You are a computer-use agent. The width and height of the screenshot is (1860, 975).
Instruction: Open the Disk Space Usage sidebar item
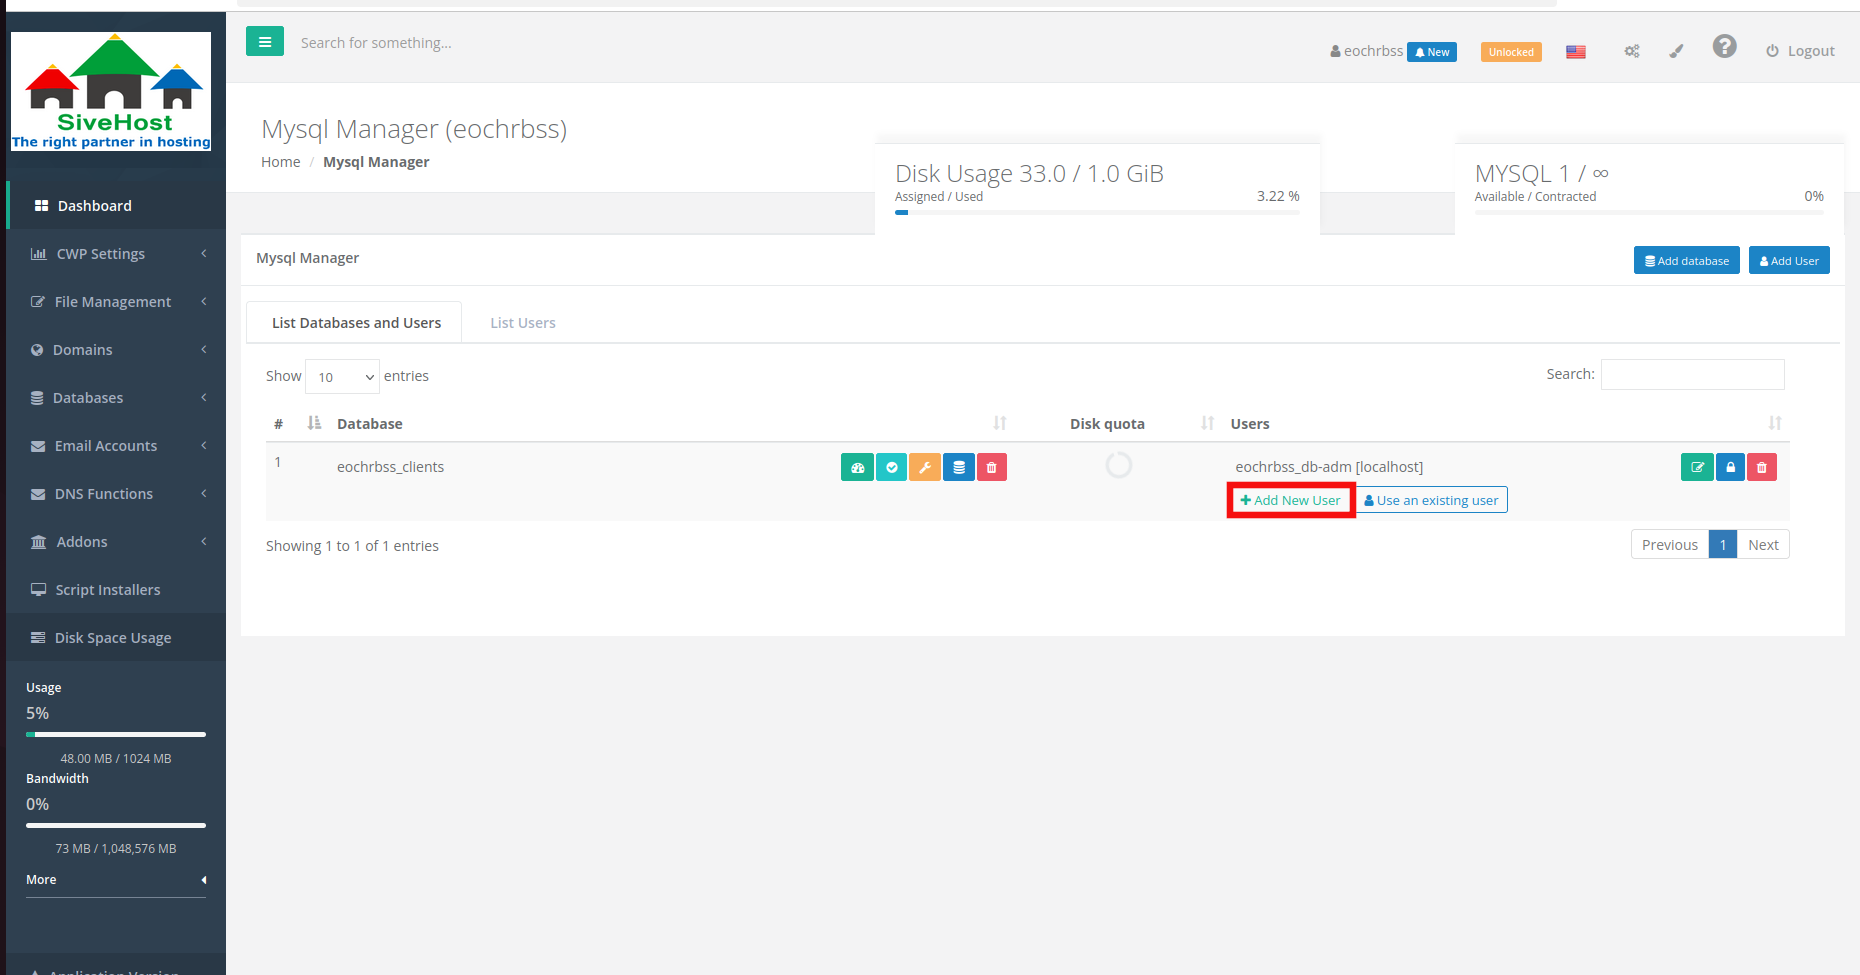[x=116, y=637]
